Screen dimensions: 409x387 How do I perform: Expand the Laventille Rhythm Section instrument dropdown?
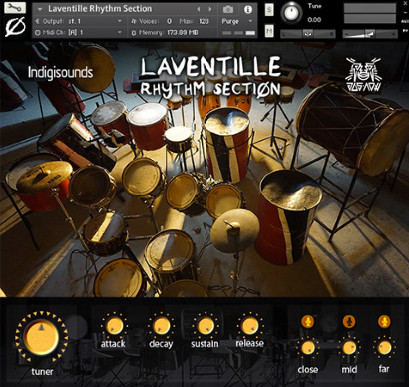tap(40, 9)
